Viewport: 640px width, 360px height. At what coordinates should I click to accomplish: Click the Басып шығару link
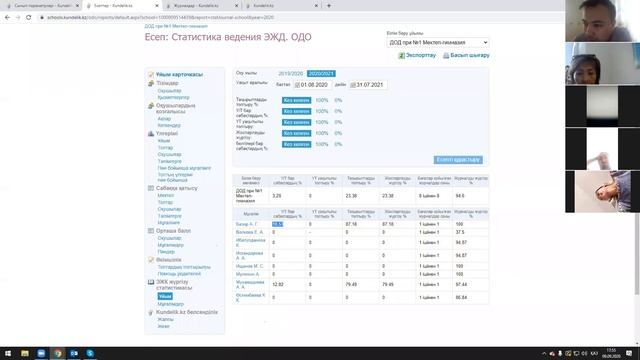pyautogui.click(x=470, y=55)
